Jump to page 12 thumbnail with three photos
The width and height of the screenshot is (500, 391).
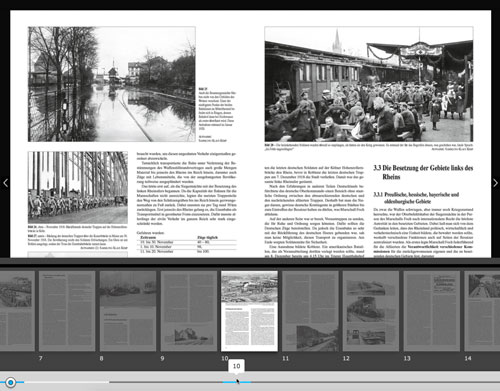coord(371,311)
